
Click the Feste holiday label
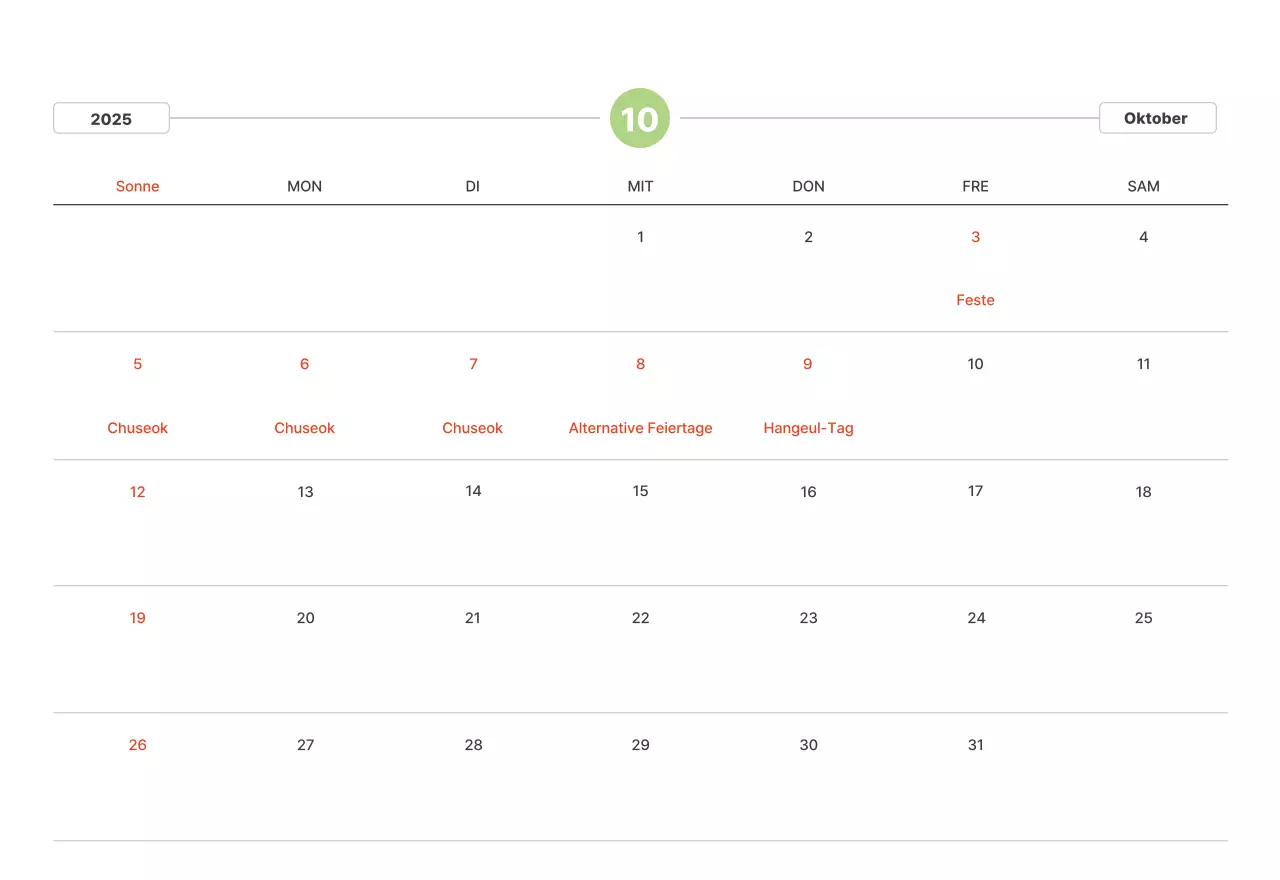[x=975, y=300]
